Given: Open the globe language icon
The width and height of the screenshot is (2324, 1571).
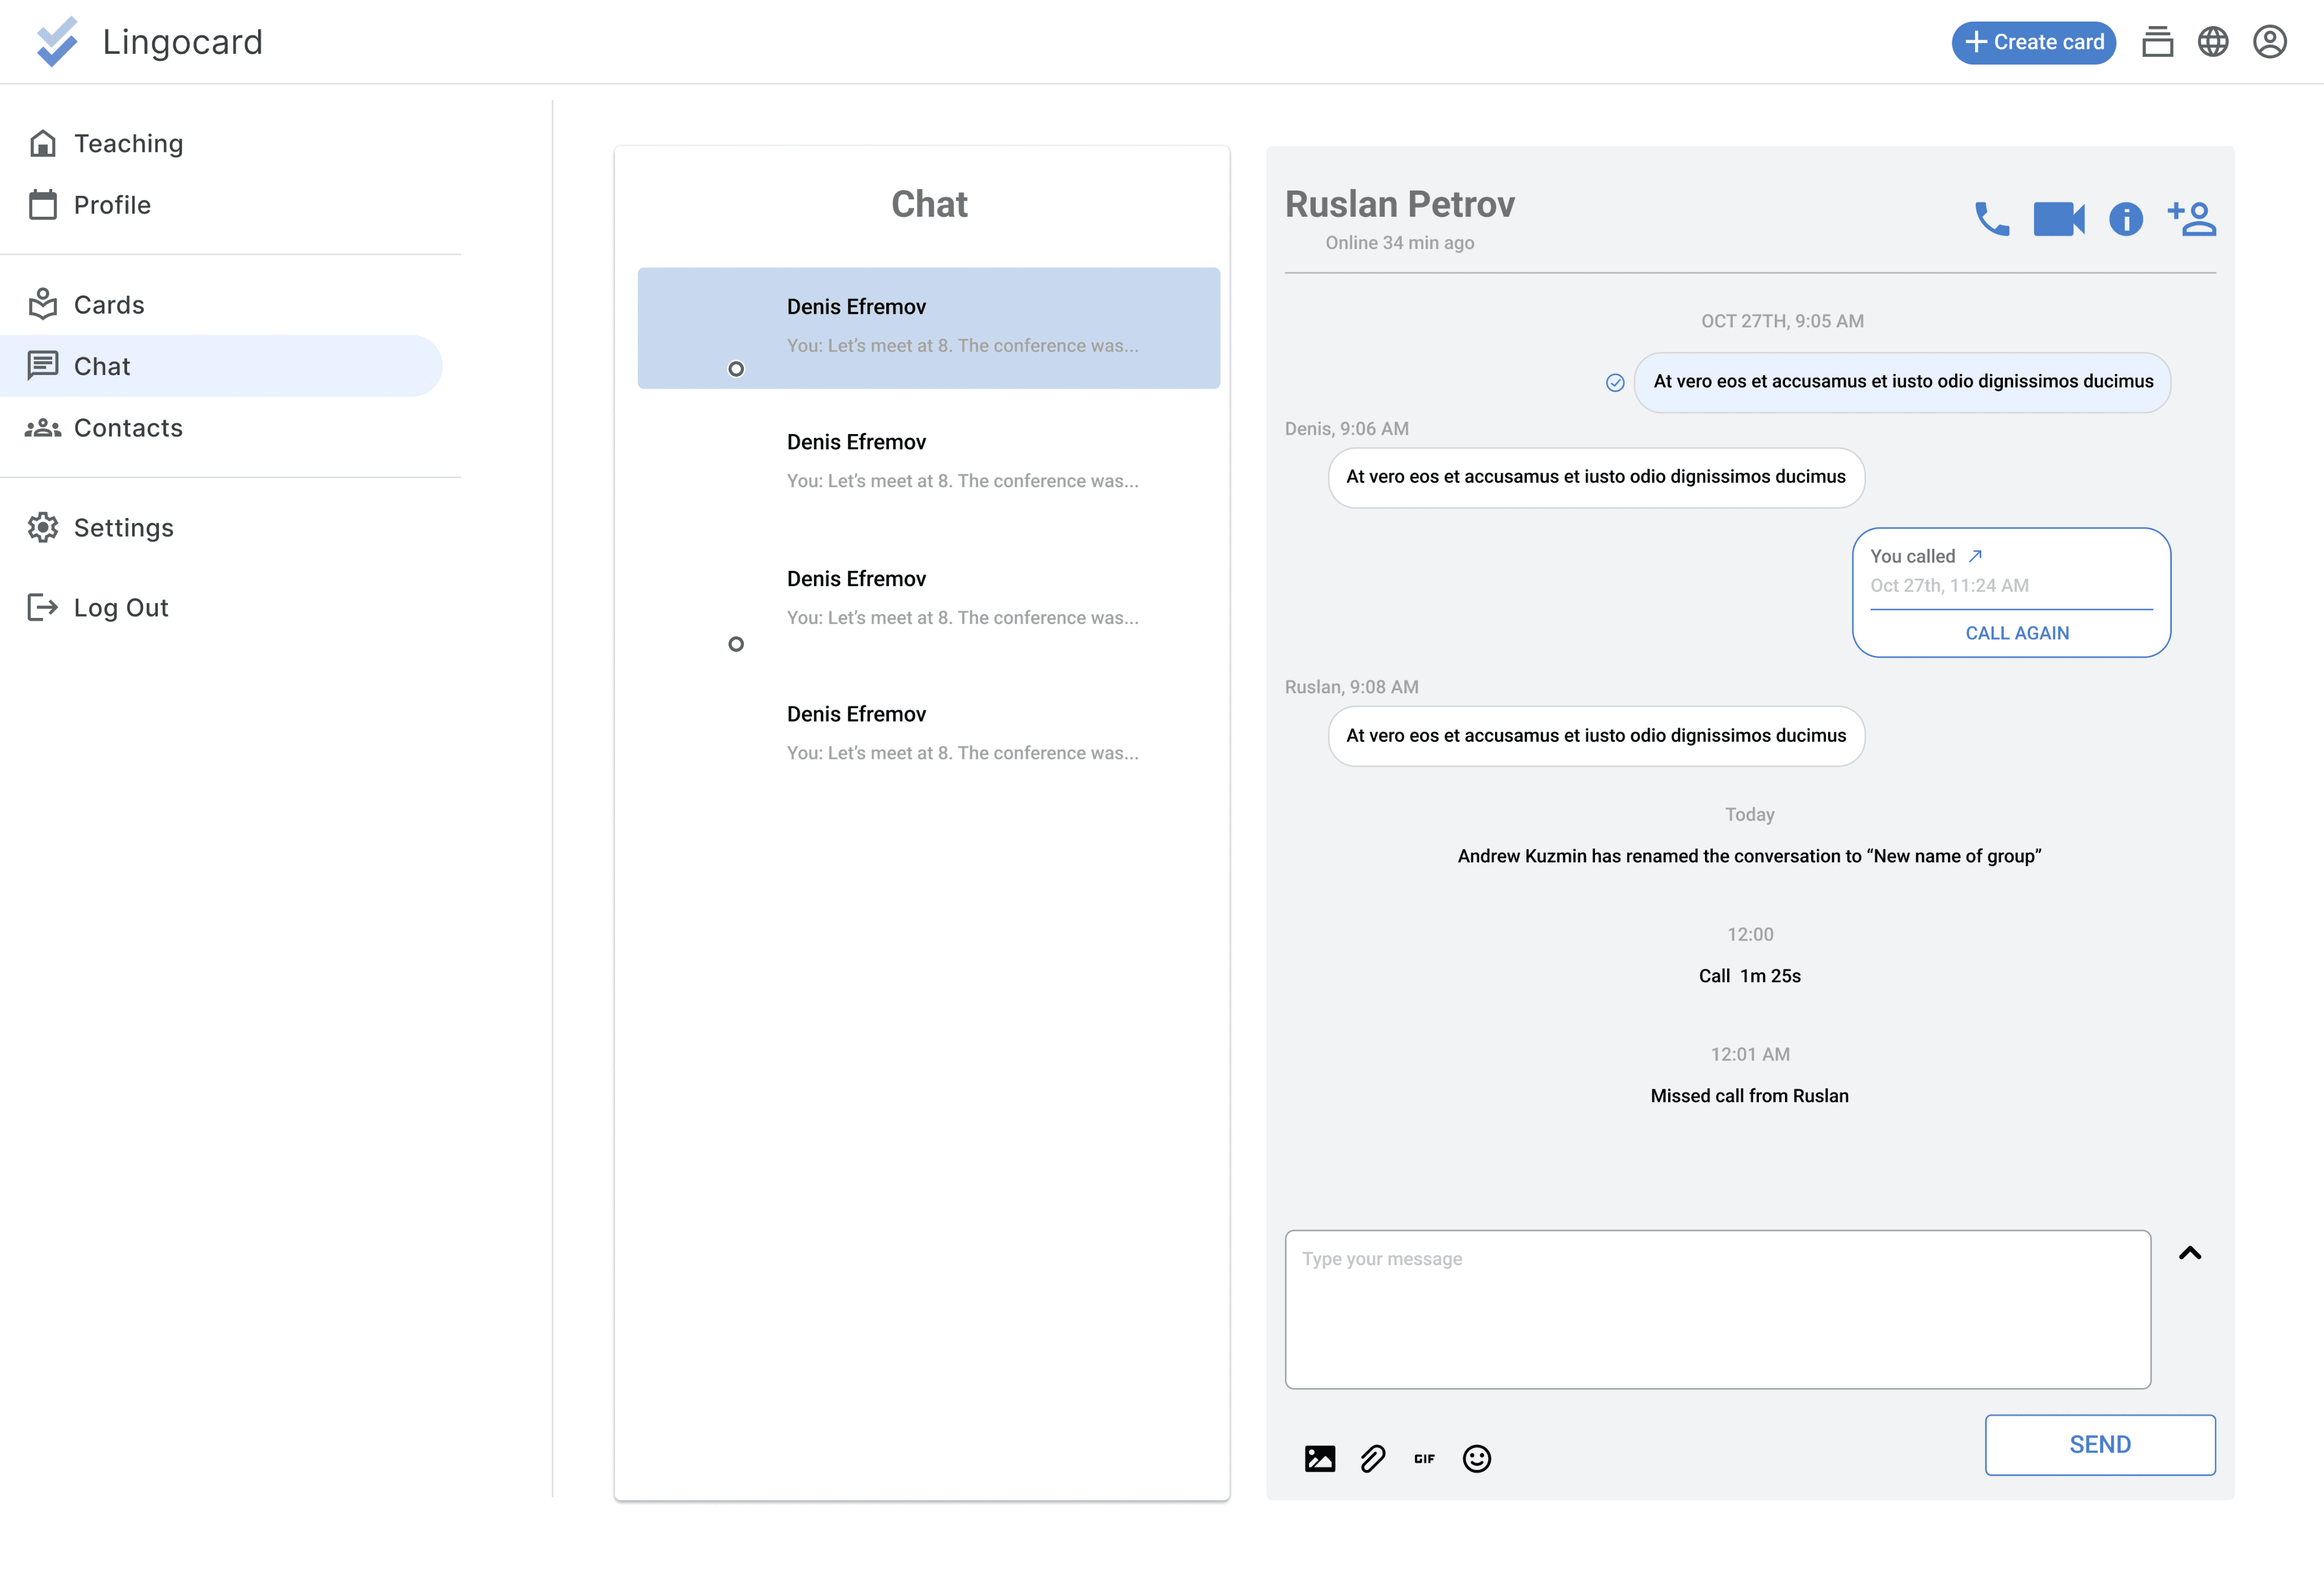Looking at the screenshot, I should coord(2212,42).
